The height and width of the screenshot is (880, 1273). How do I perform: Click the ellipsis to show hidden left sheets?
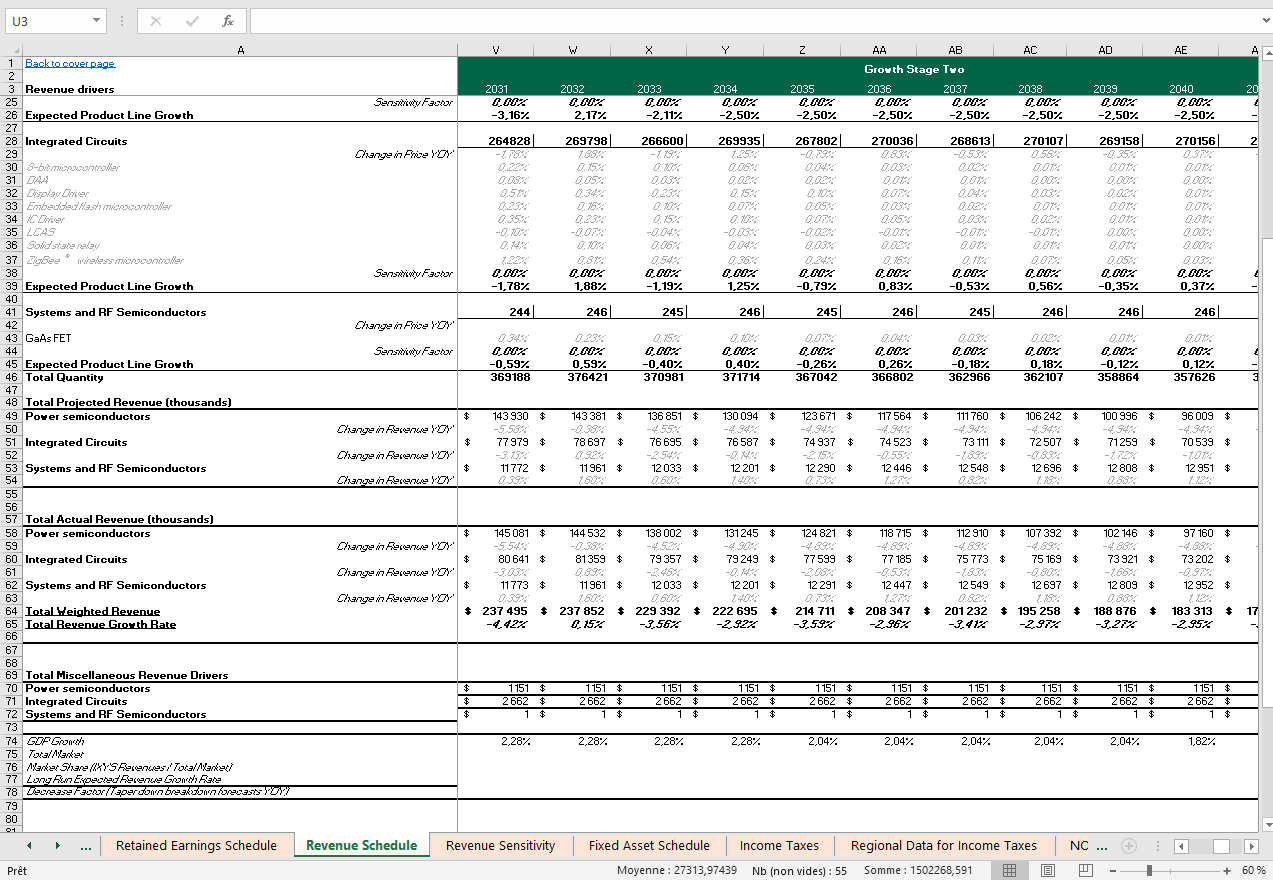coord(86,847)
